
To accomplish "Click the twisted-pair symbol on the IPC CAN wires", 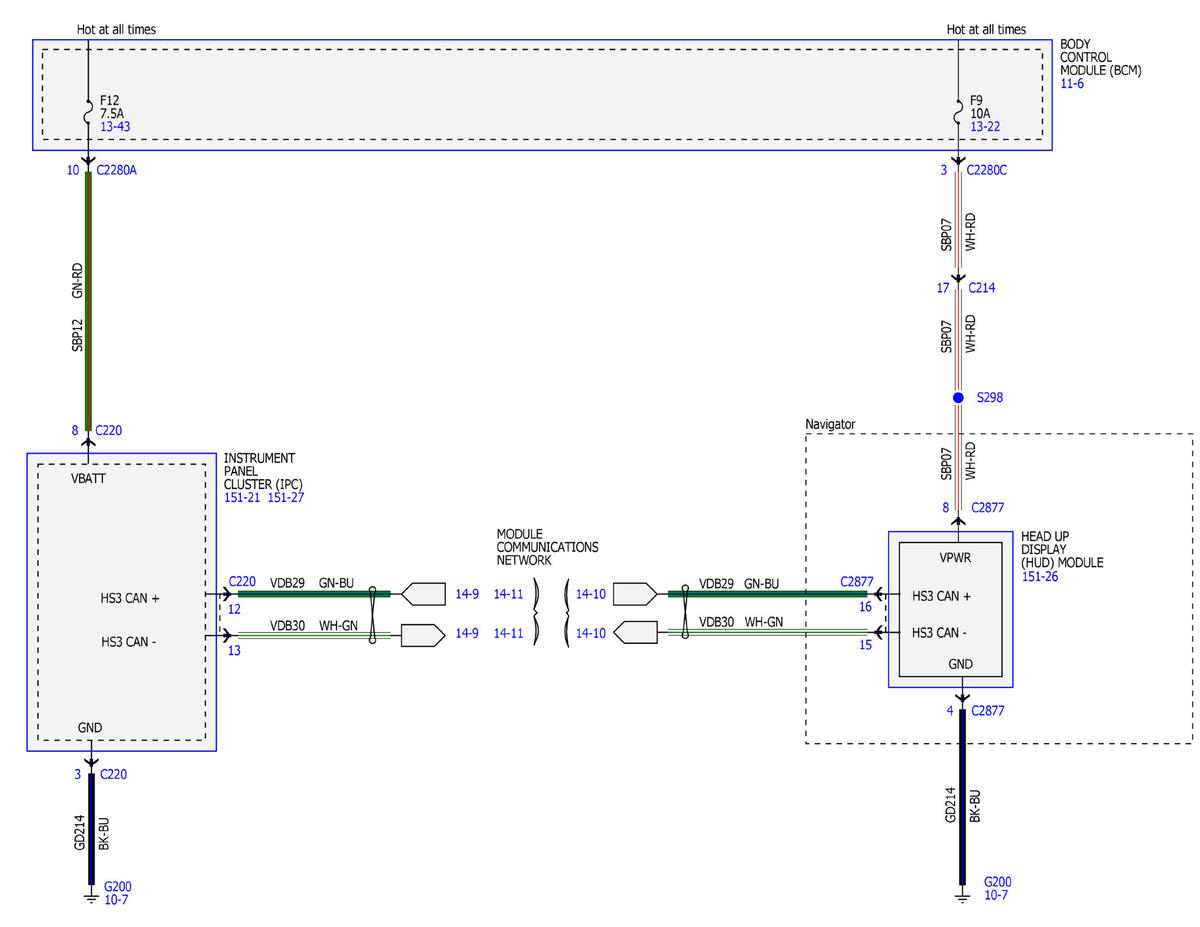I will [373, 613].
